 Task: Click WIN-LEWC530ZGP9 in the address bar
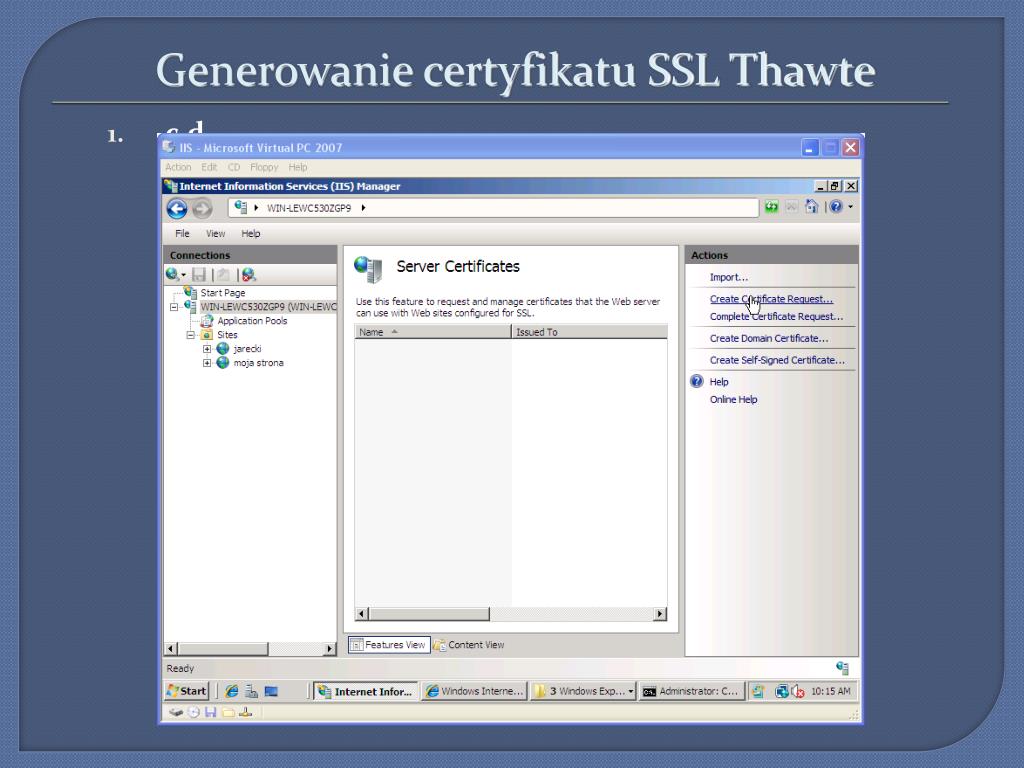pyautogui.click(x=309, y=208)
